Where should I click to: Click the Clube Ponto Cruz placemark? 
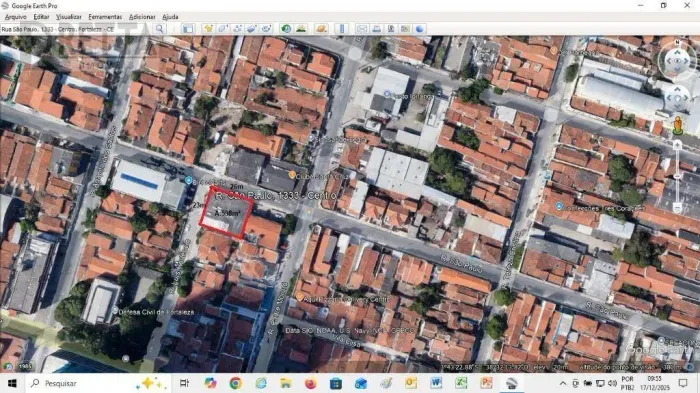[x=292, y=175]
